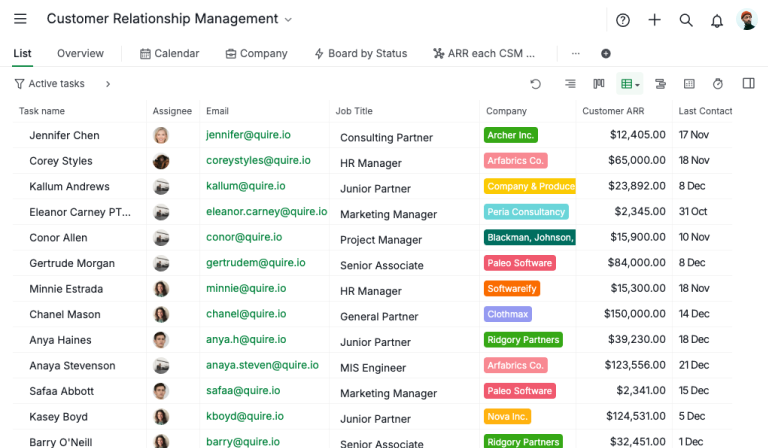Click the Active tasks filter label
The image size is (768, 448).
[x=56, y=84]
